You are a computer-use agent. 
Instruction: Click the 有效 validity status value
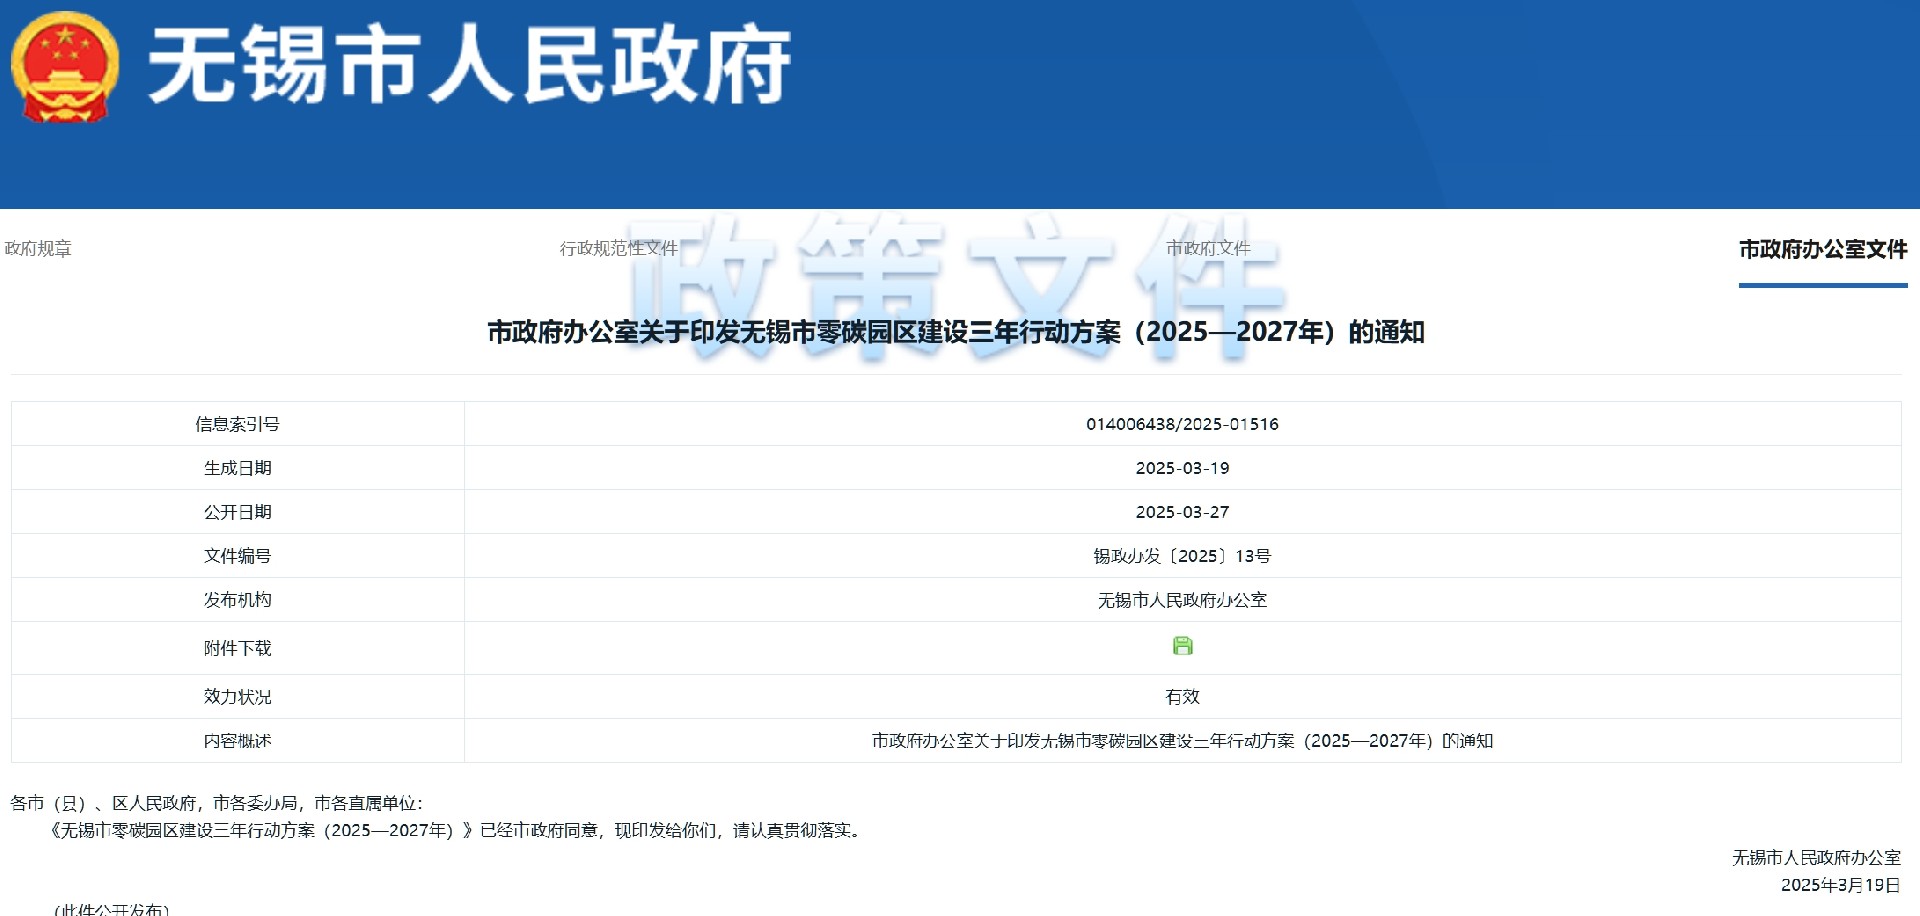click(1182, 697)
